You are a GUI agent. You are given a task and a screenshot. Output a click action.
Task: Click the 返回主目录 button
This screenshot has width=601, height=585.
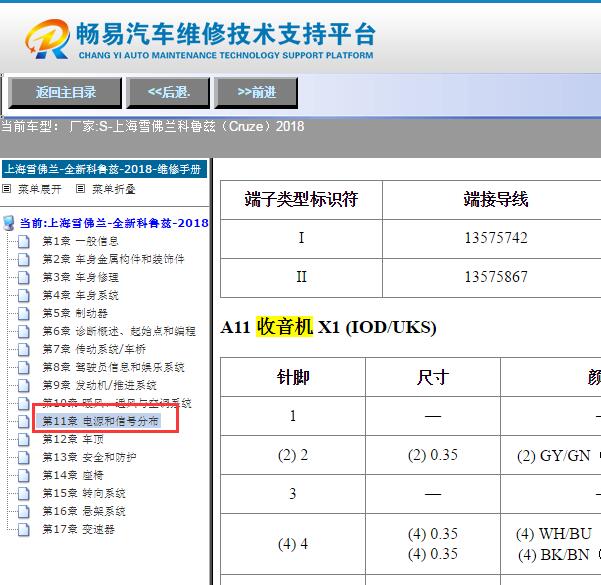[65, 92]
